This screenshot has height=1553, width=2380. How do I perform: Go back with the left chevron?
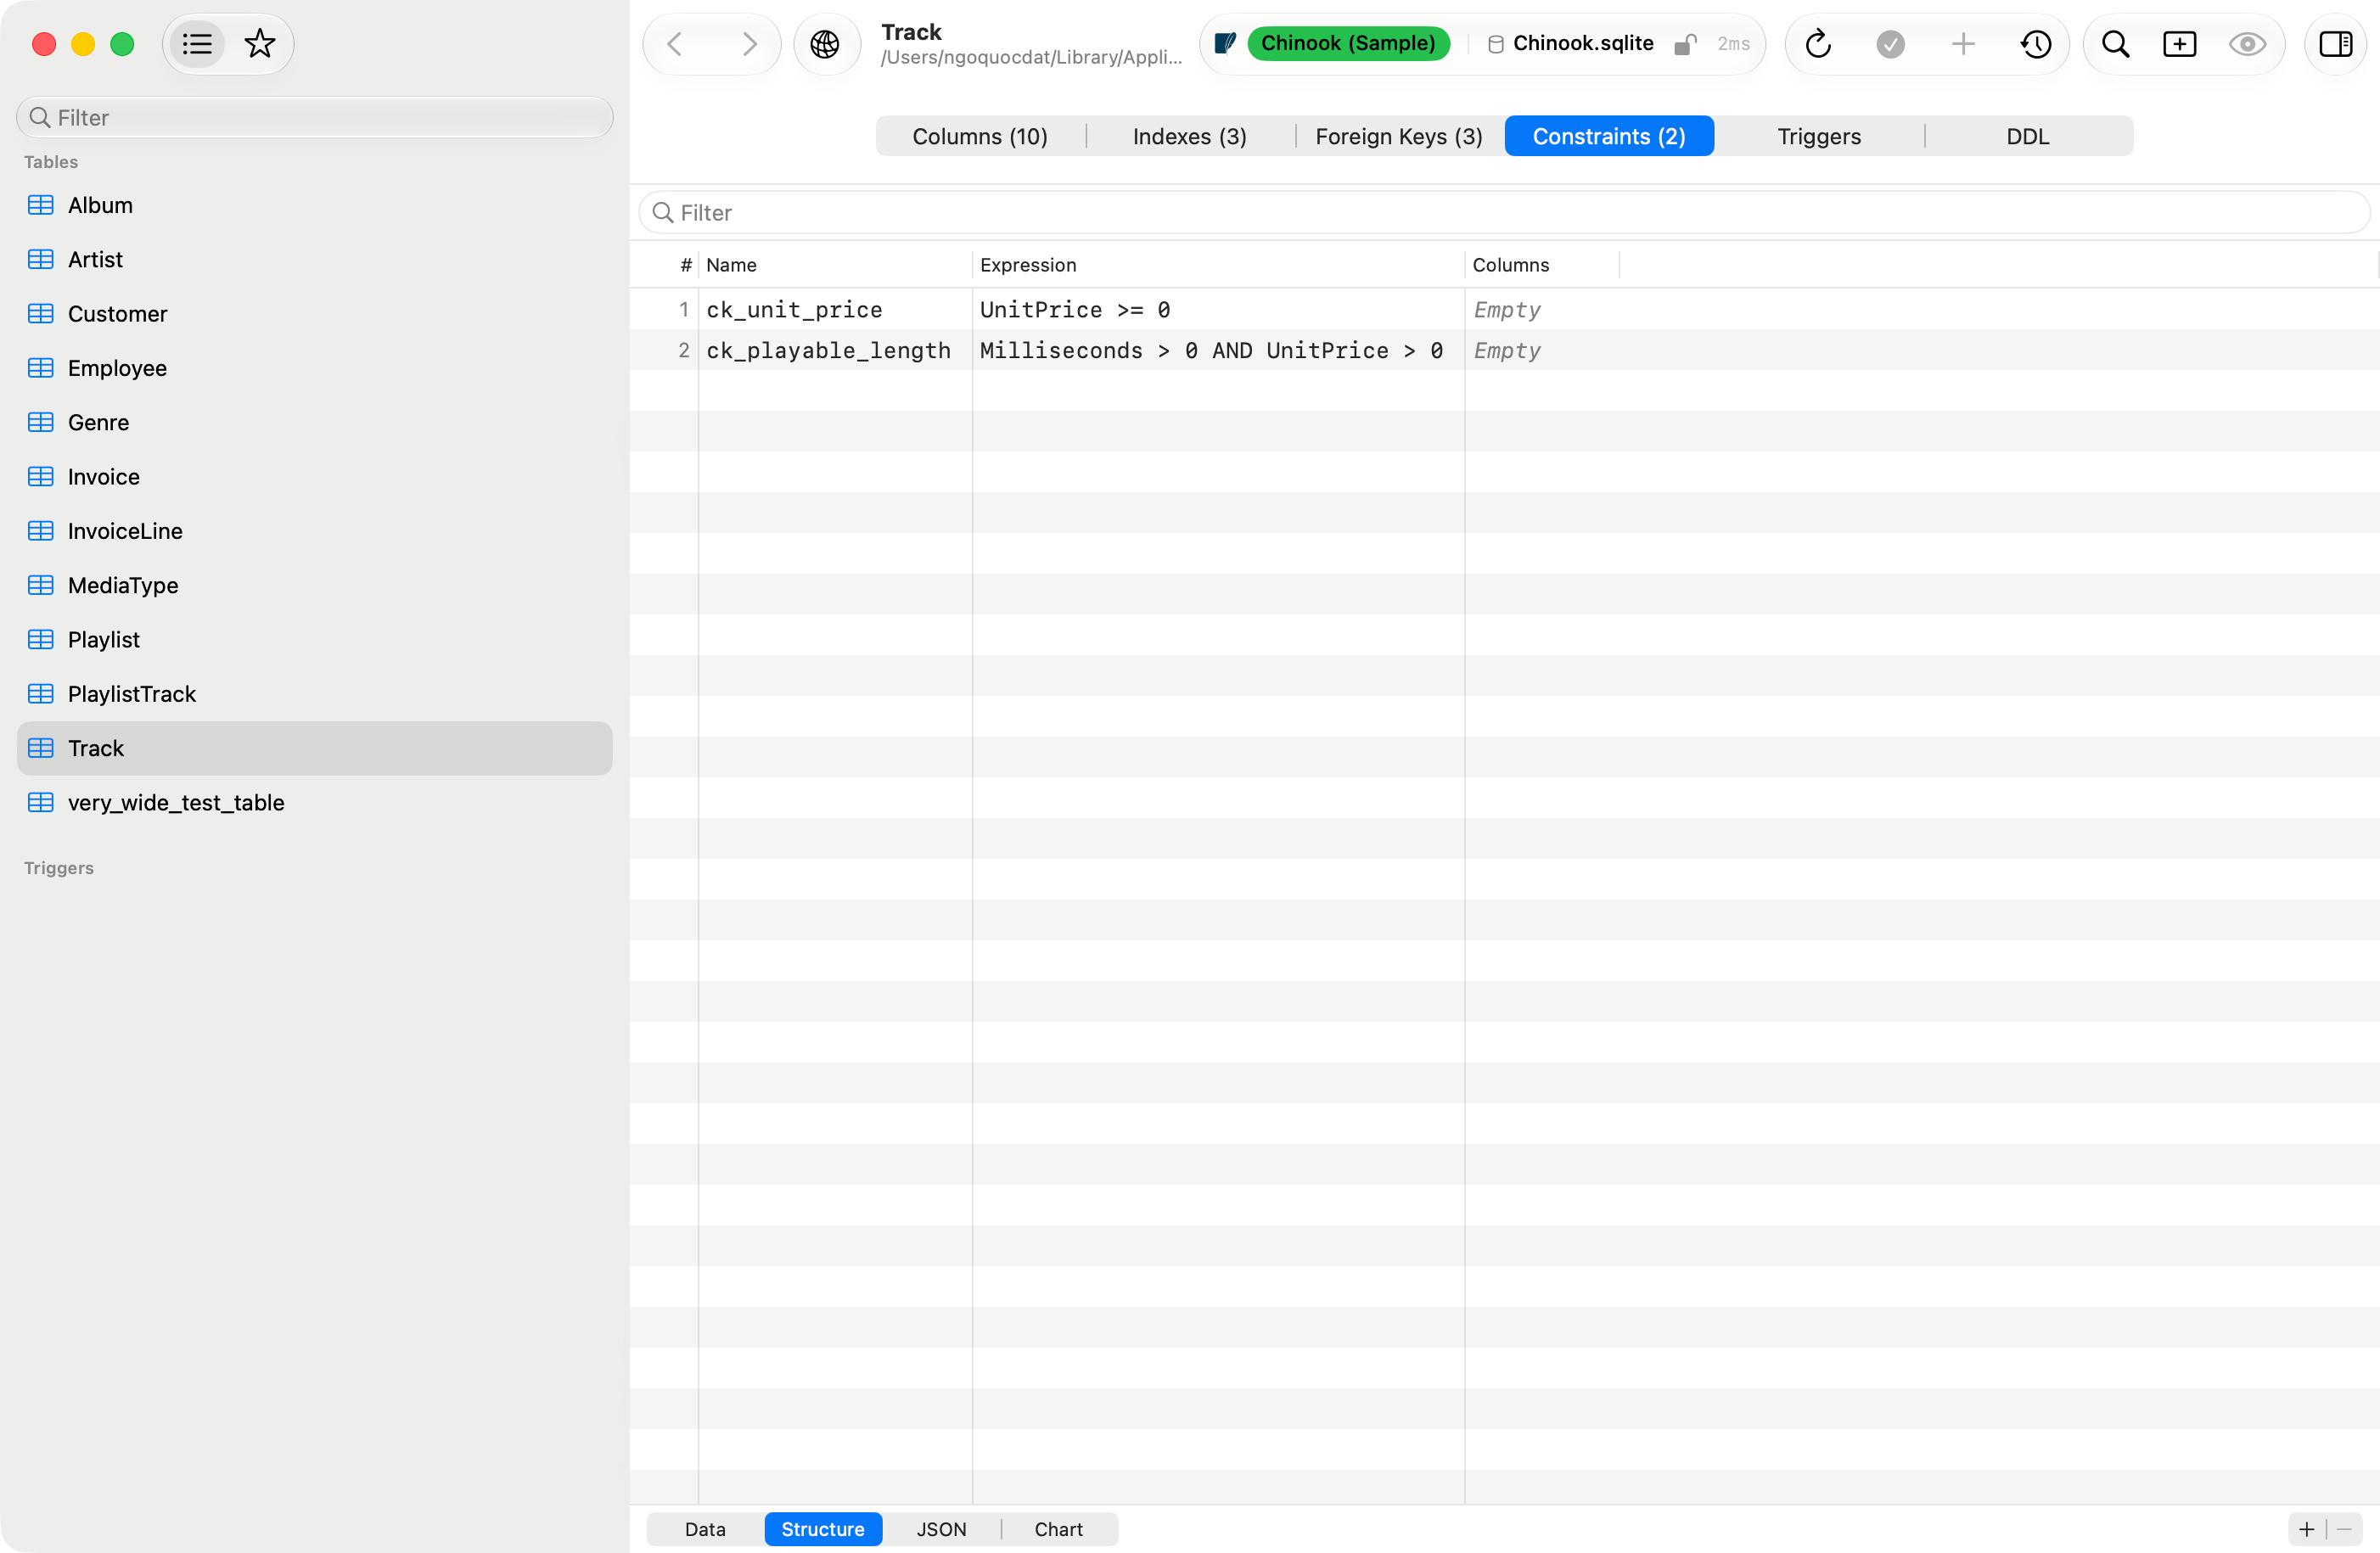(x=675, y=44)
